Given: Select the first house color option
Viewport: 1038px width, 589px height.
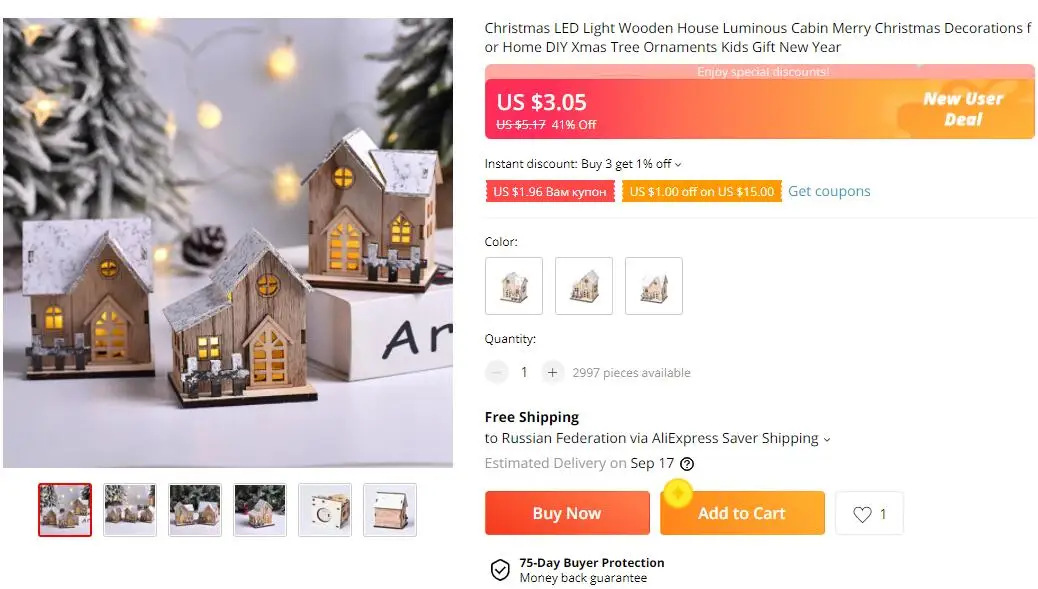Looking at the screenshot, I should pyautogui.click(x=514, y=286).
